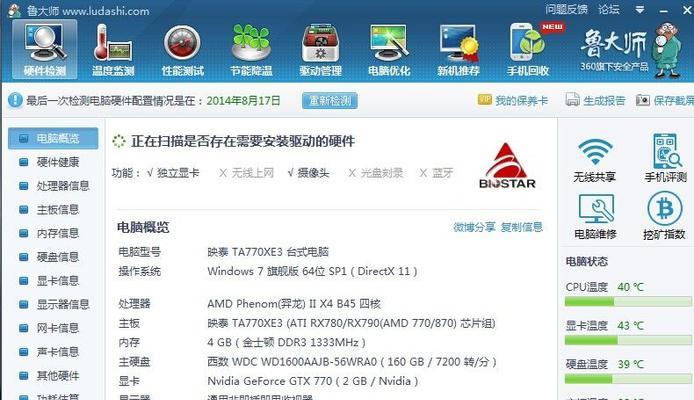Open 新机推荐 new PC recommendations
Screen dimensions: 694x400
click(x=459, y=50)
